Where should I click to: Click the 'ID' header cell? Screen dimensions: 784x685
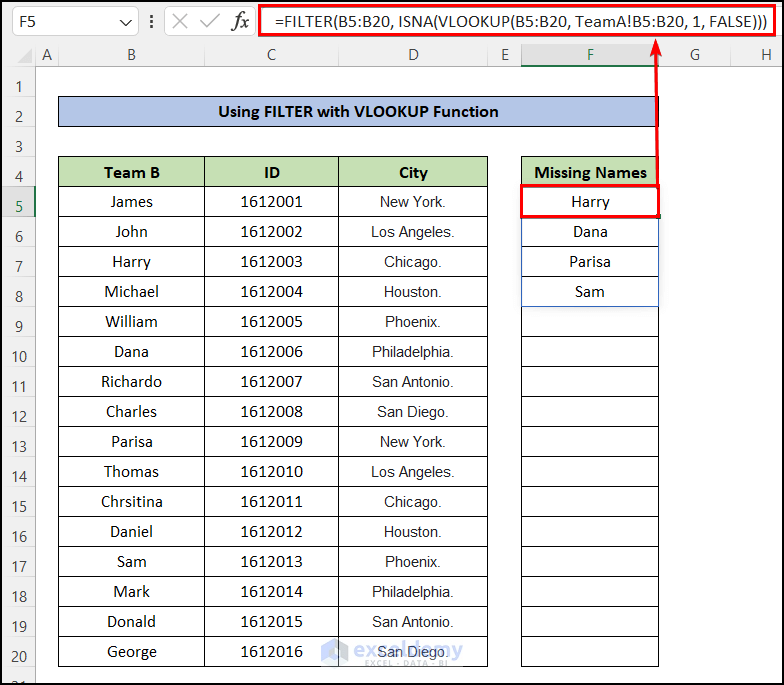click(272, 172)
